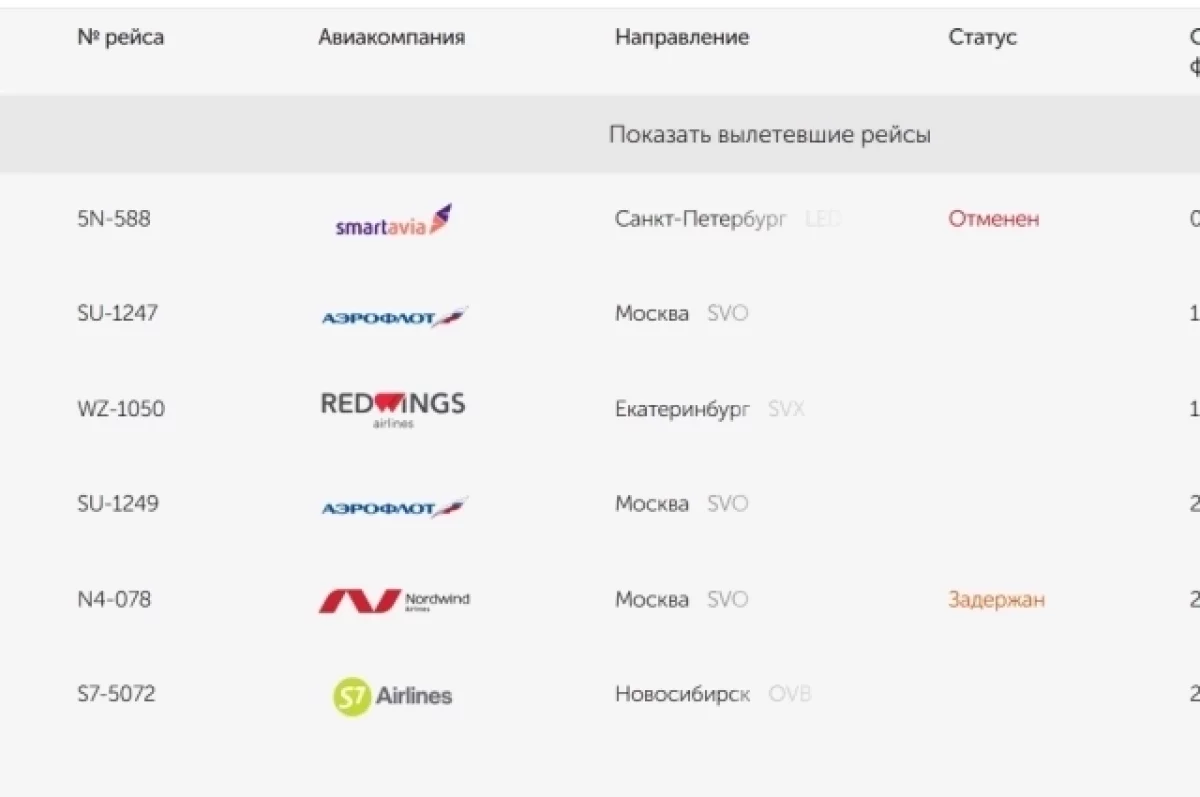Click the S7 Airlines logo

coord(393,696)
